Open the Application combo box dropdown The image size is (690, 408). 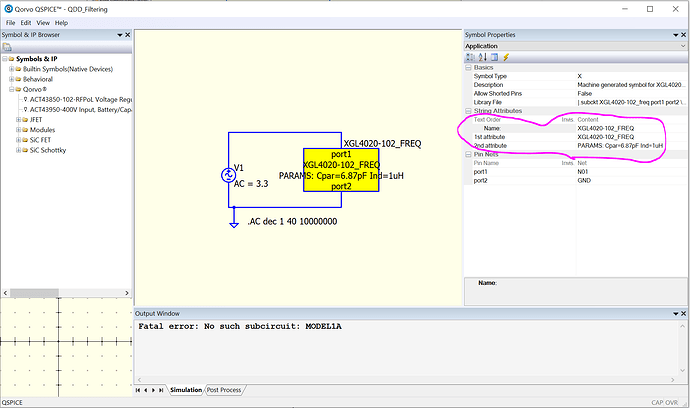[683, 46]
